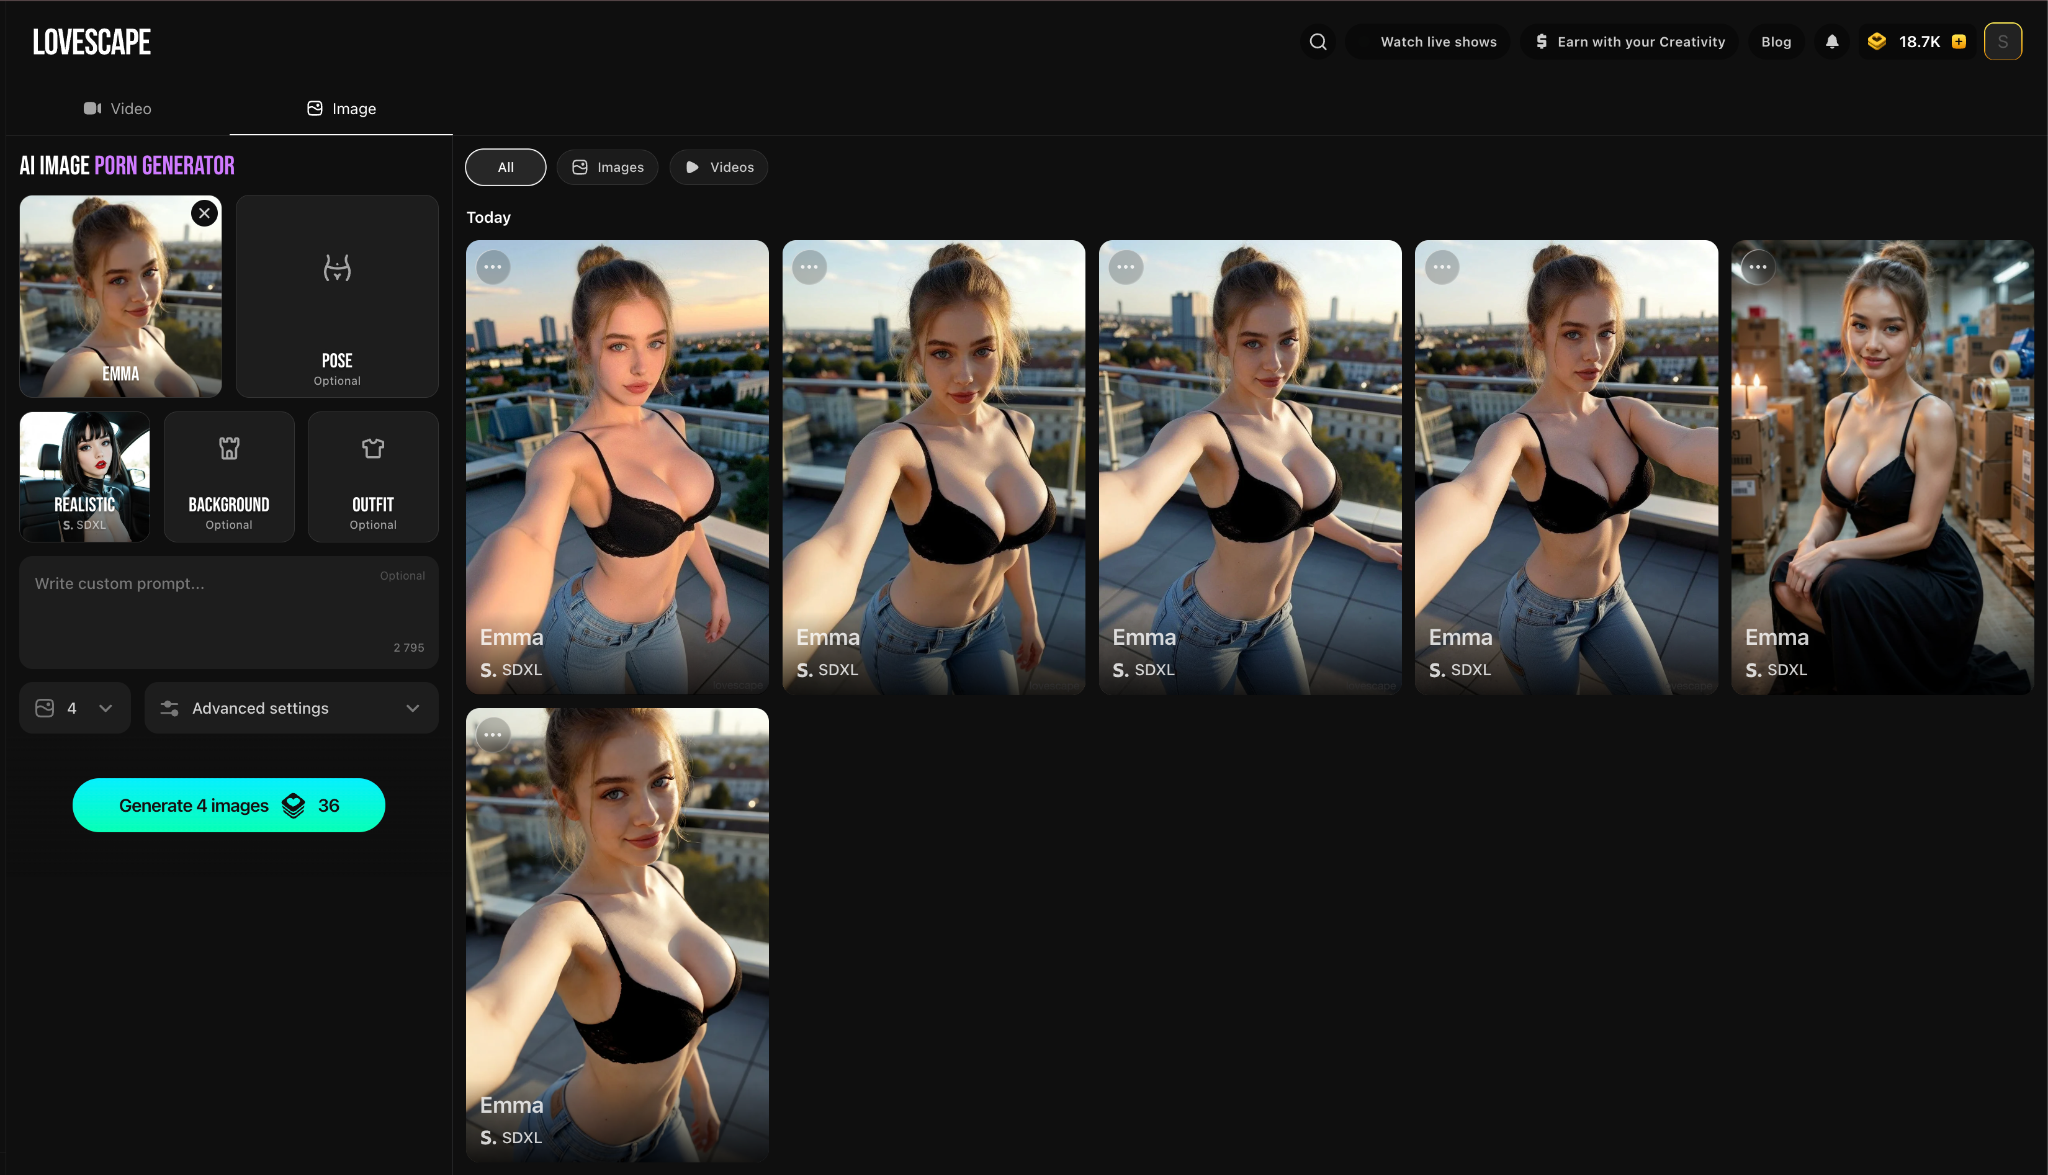Open the Emma image in second row
Screen dimensions: 2048x1175
point(617,935)
